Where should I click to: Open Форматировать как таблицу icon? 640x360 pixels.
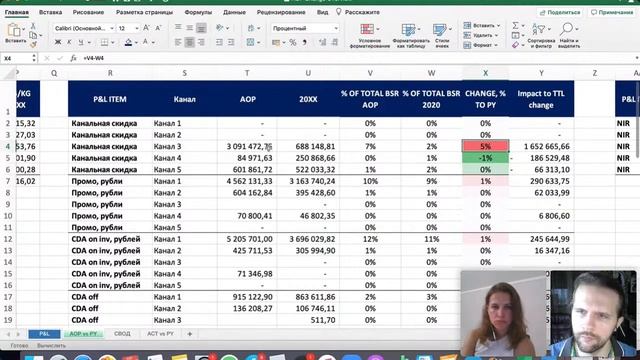(x=408, y=29)
